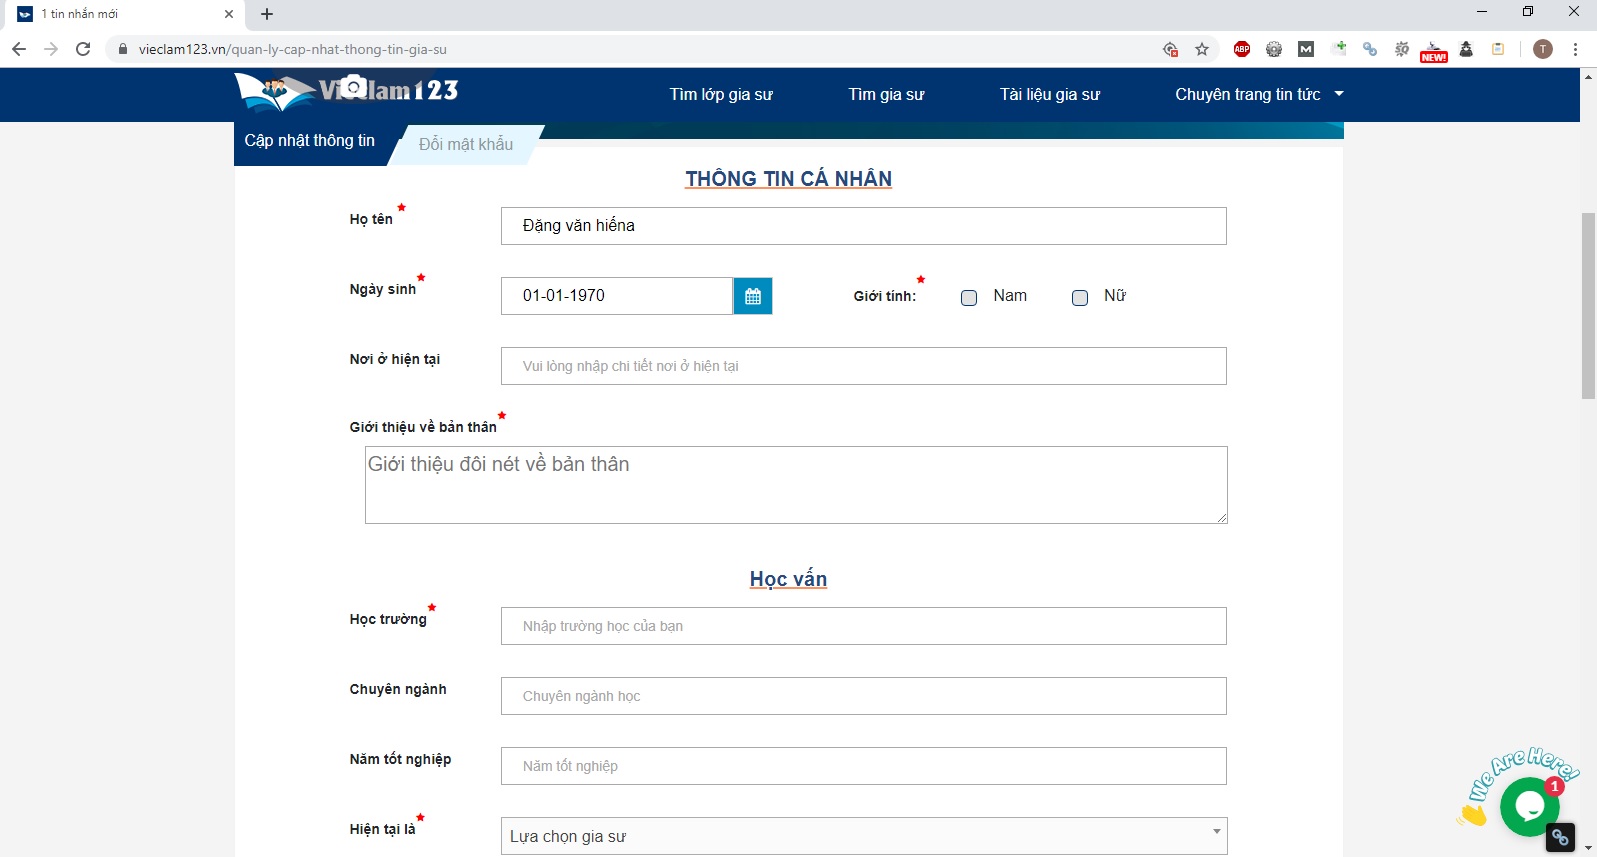Select the Nam gender checkbox
Image resolution: width=1597 pixels, height=857 pixels.
click(969, 298)
